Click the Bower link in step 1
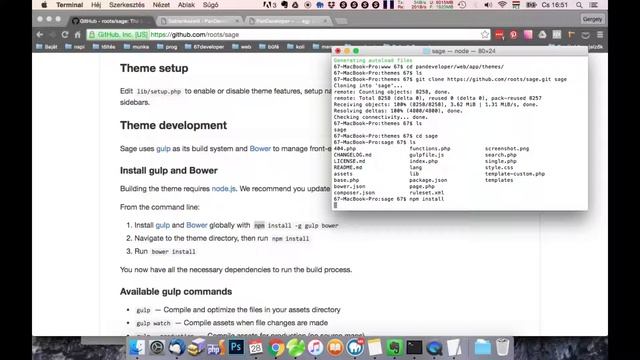This screenshot has width=640, height=360. point(197,225)
